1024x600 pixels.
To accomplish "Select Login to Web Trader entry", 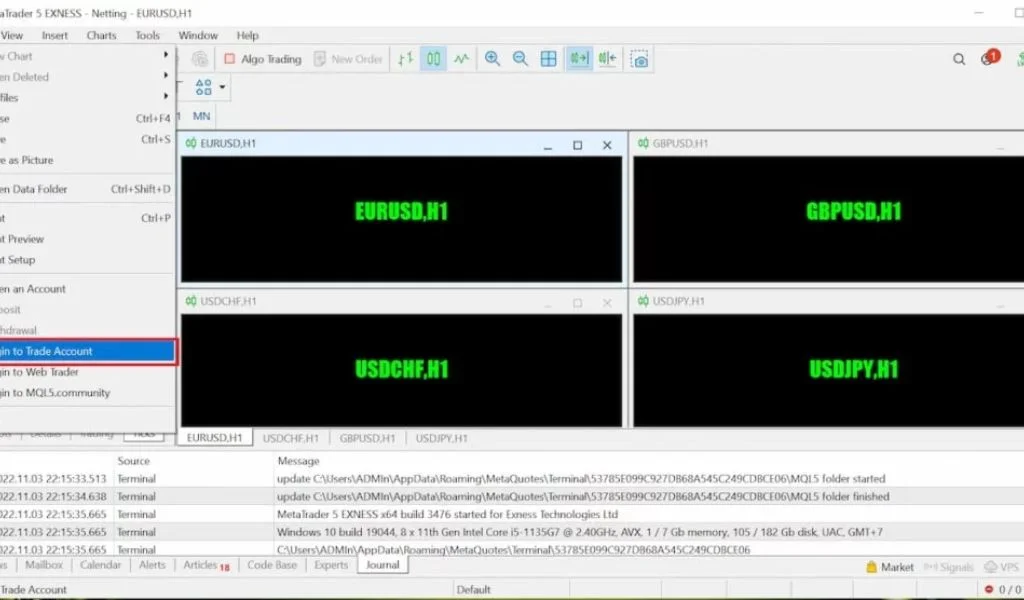I will coord(88,372).
